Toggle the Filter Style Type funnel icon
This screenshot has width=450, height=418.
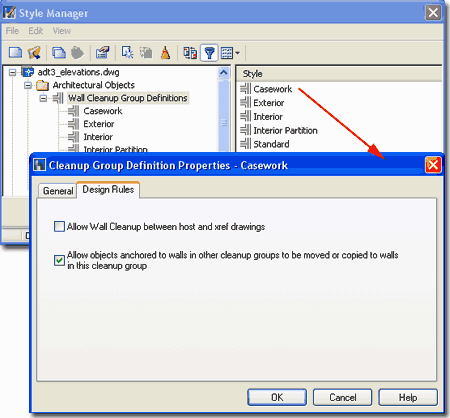(209, 53)
